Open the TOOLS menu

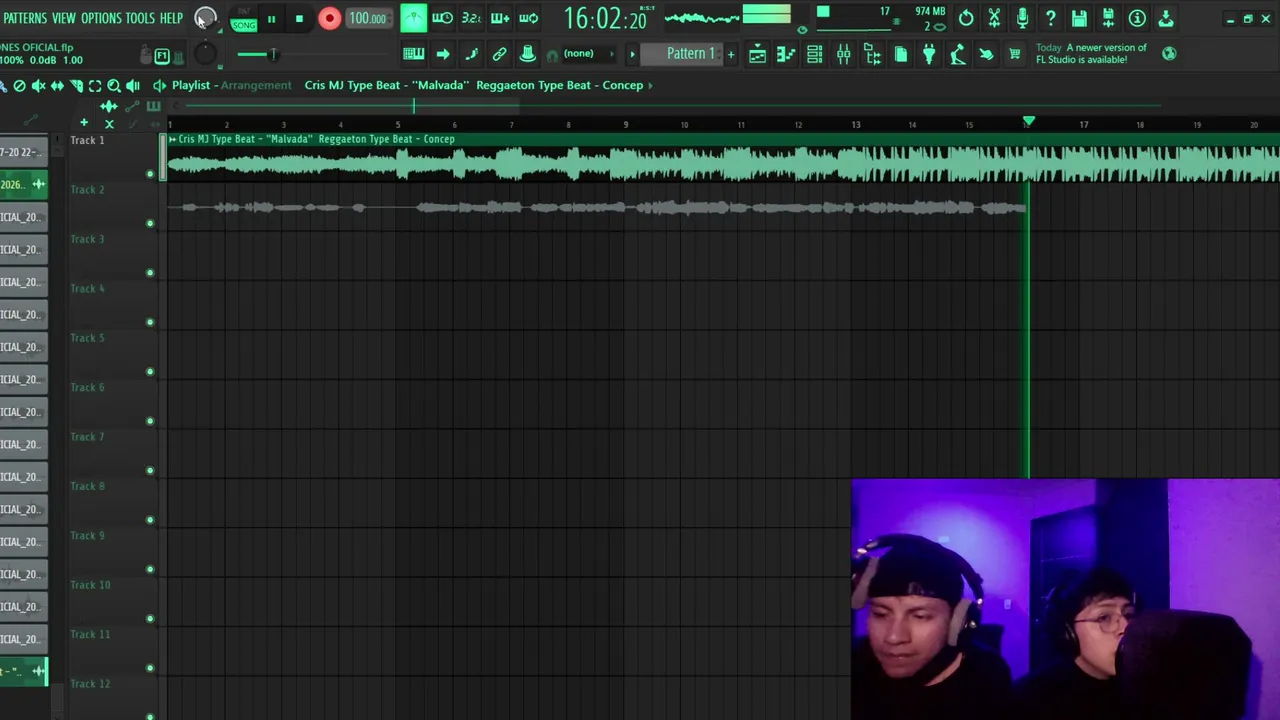tap(140, 18)
